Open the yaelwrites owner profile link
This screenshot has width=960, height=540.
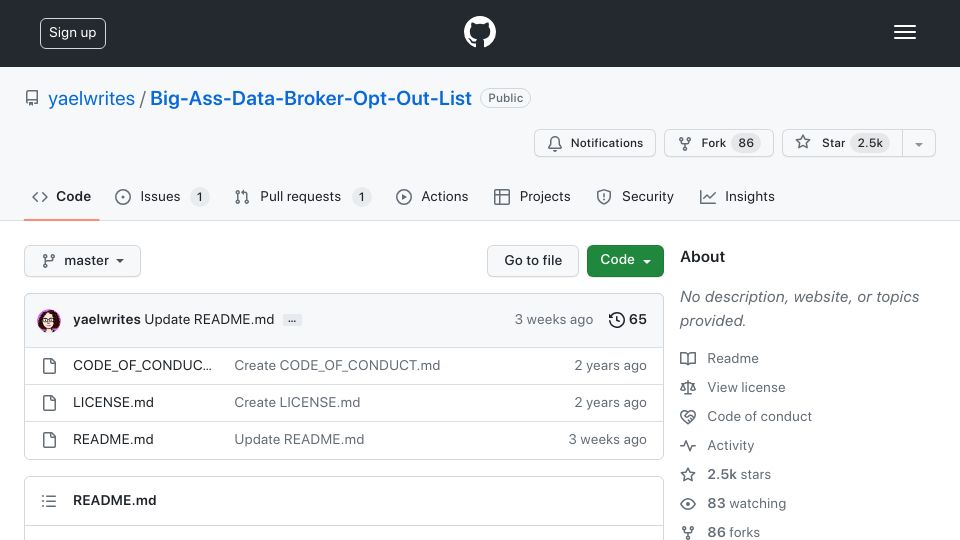(x=91, y=99)
